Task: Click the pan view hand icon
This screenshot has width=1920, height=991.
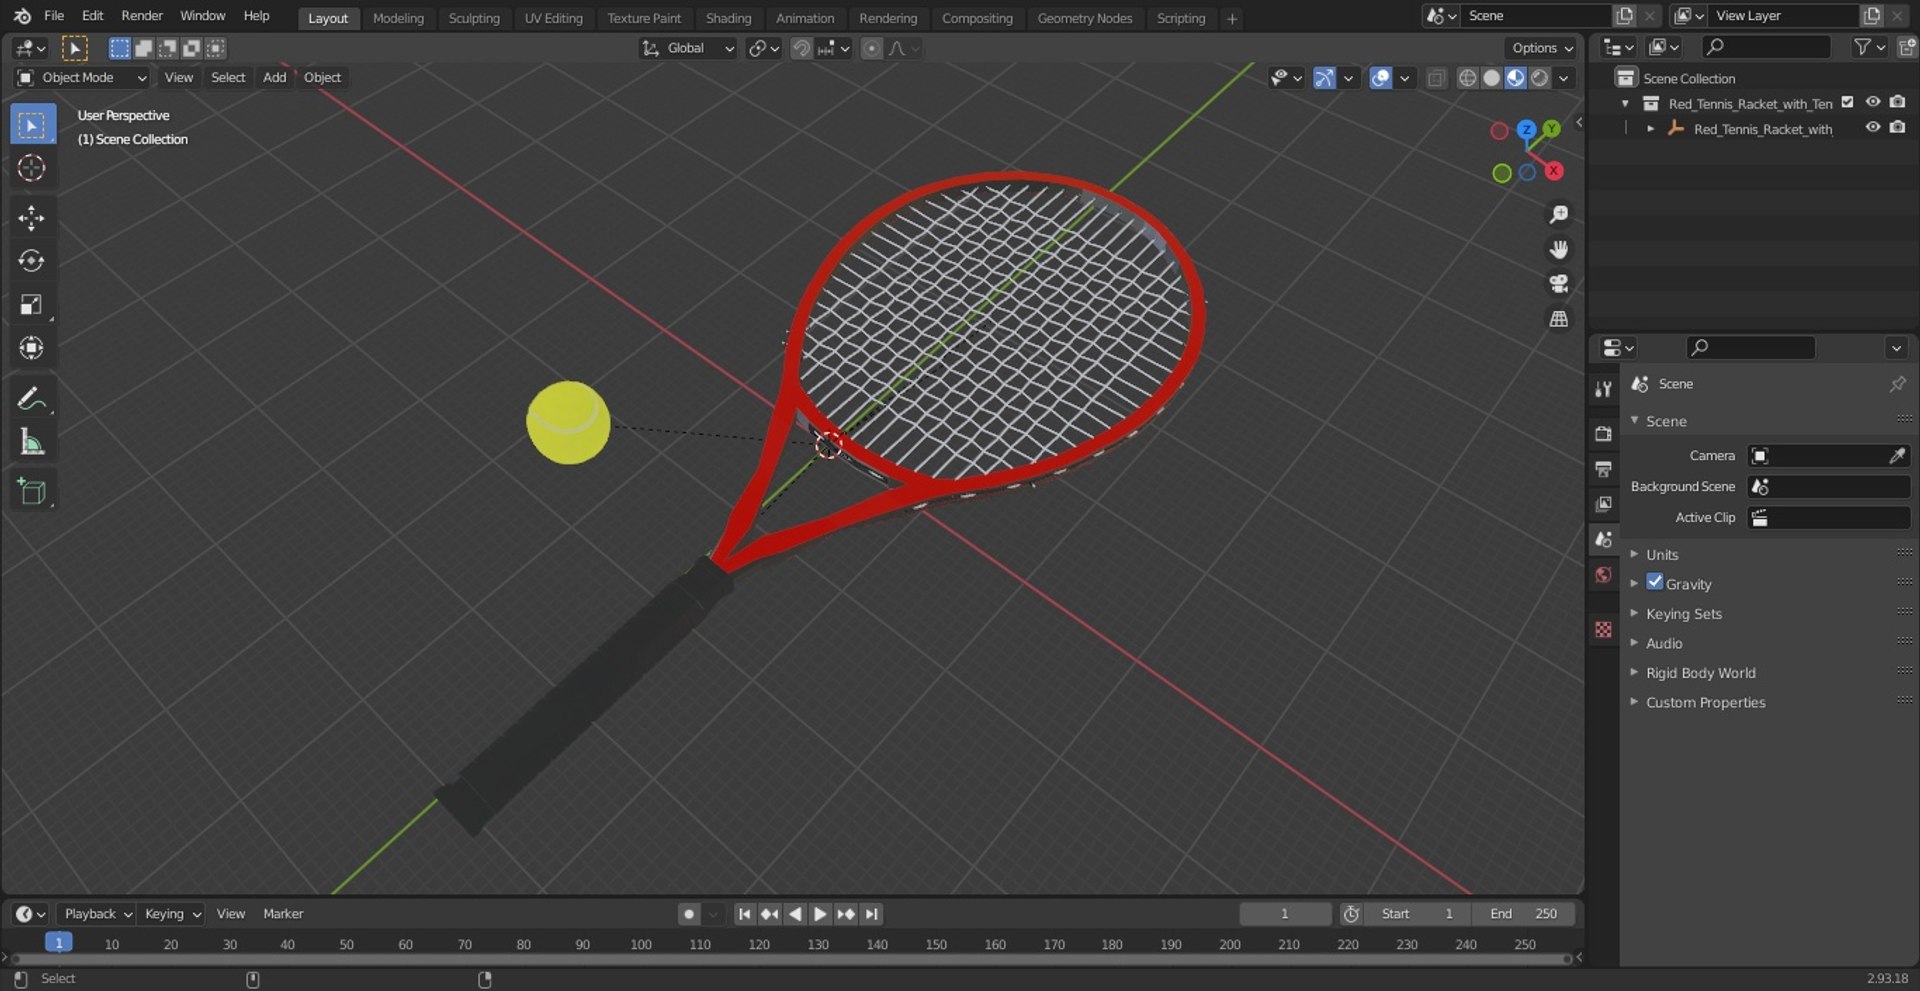Action: (x=1558, y=249)
